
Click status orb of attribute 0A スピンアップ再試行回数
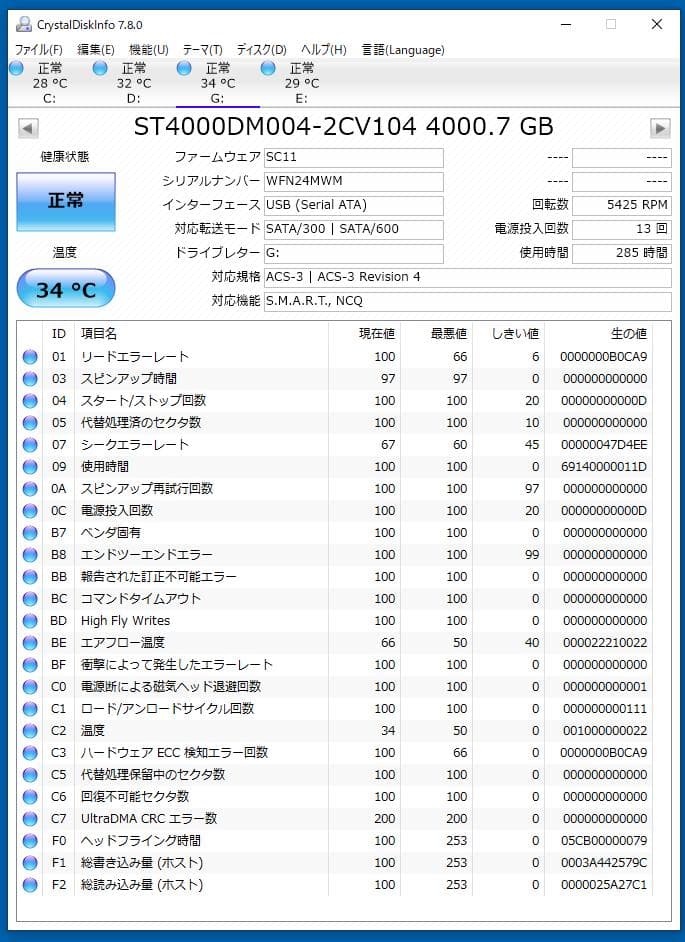pyautogui.click(x=30, y=489)
